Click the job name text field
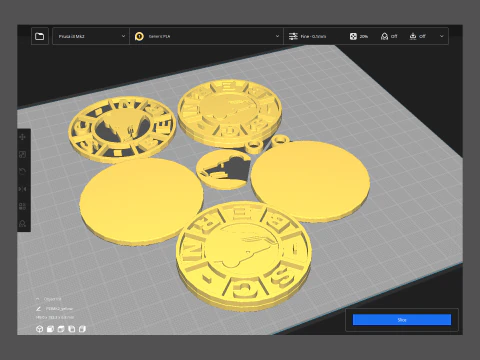 59,309
